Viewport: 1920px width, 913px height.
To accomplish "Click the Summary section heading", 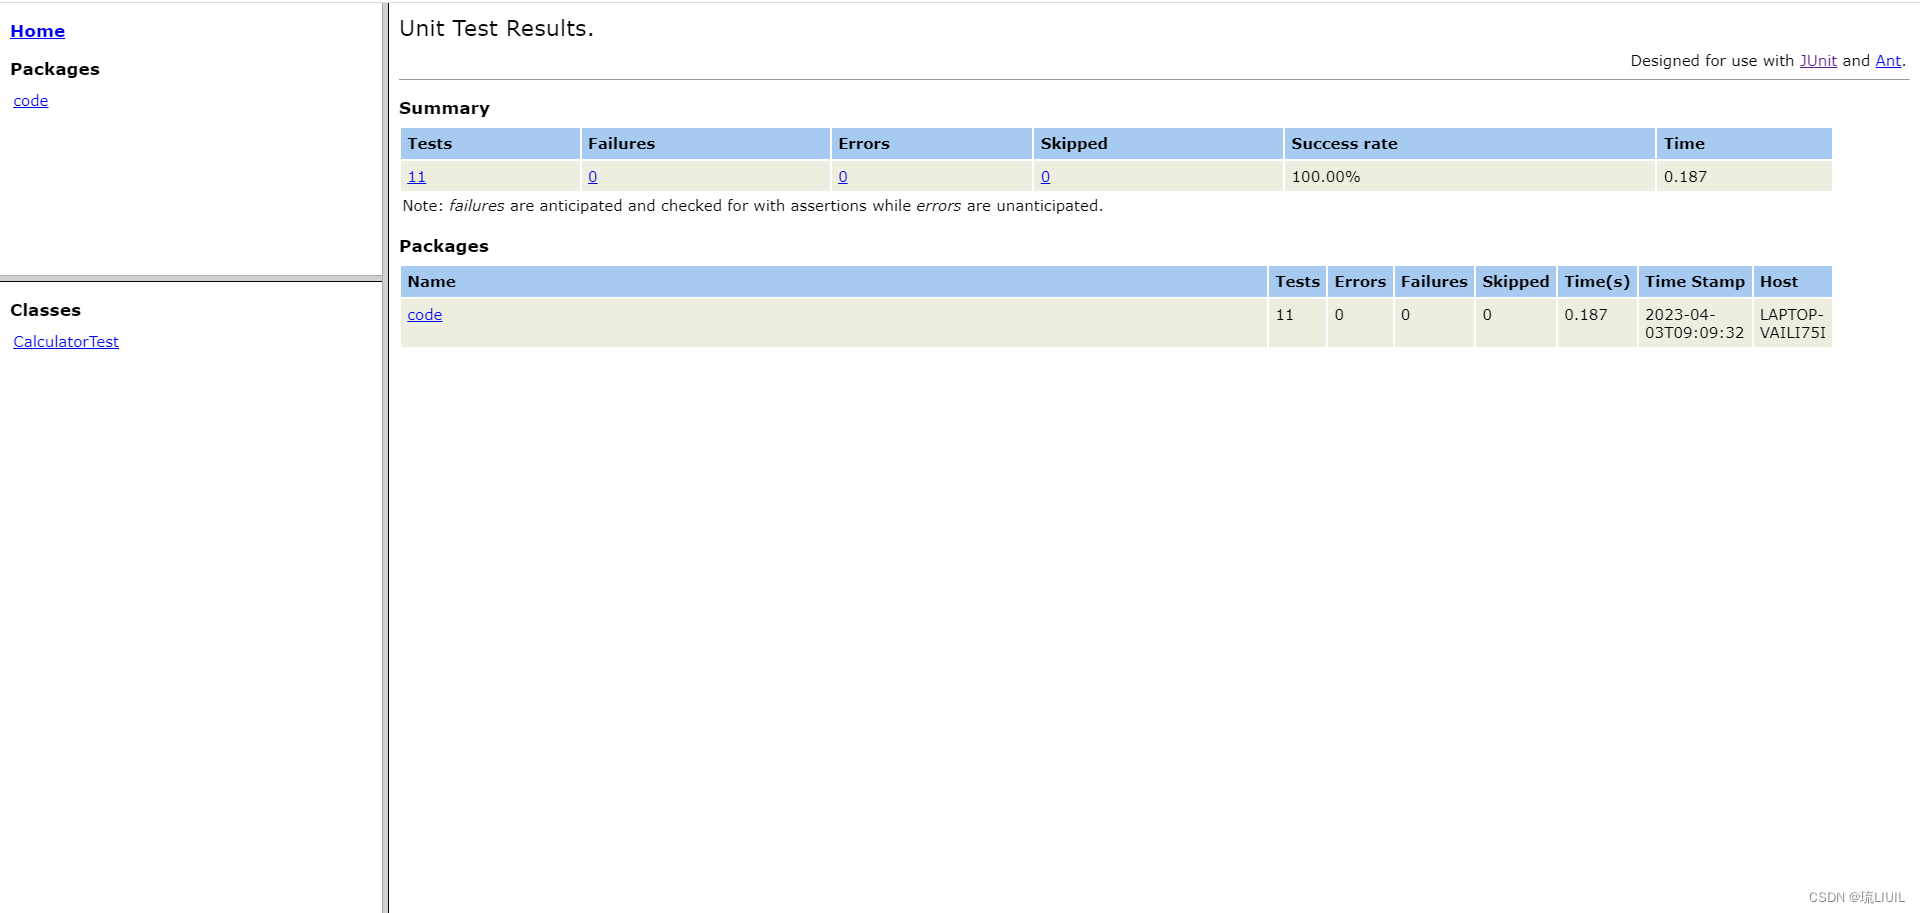I will click(x=444, y=108).
